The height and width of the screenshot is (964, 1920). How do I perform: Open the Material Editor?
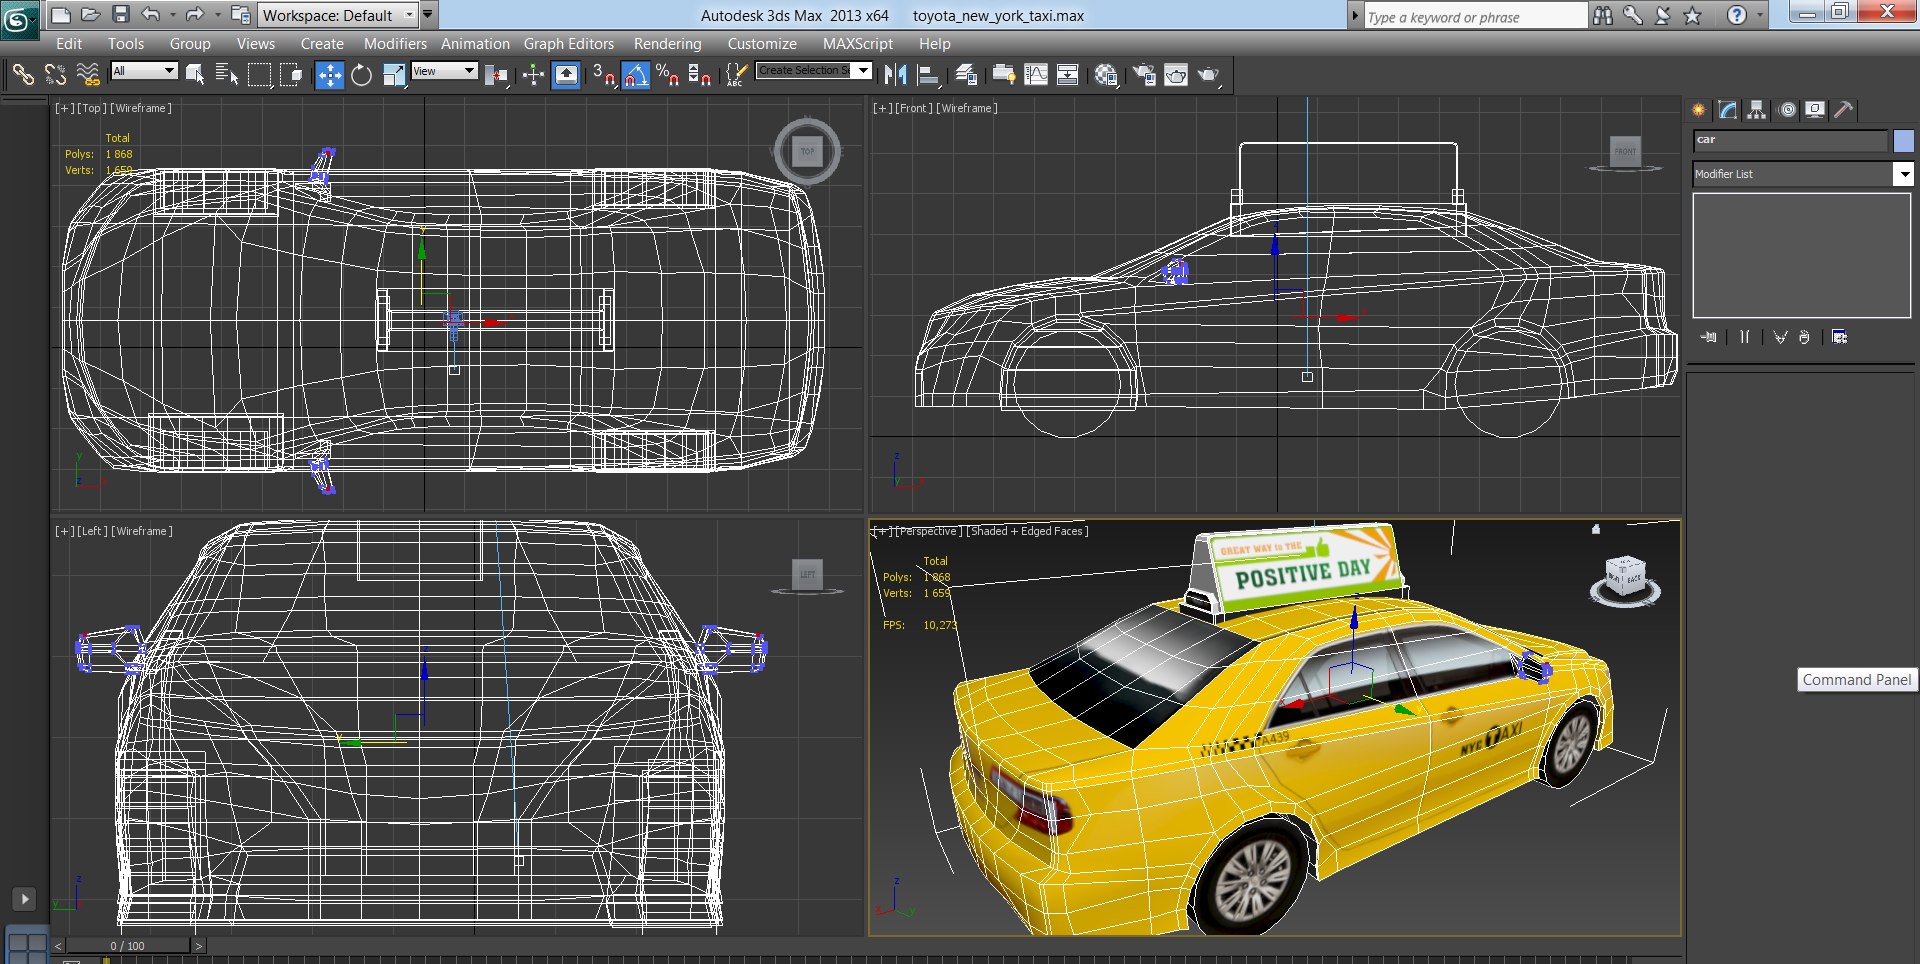pyautogui.click(x=1106, y=75)
